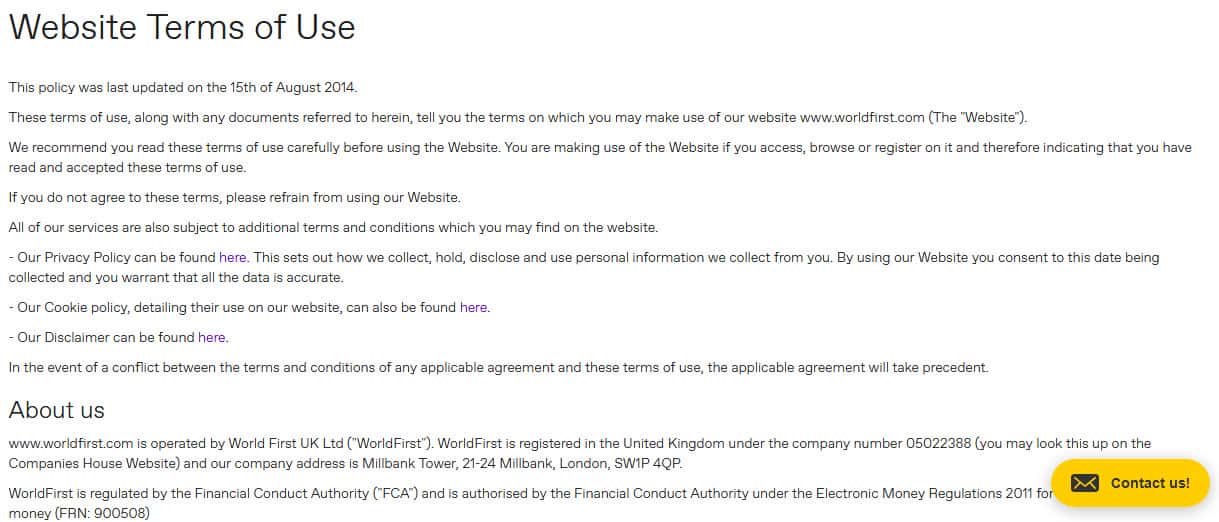Open the Privacy Policy 'here' link
The width and height of the screenshot is (1219, 522).
[232, 257]
